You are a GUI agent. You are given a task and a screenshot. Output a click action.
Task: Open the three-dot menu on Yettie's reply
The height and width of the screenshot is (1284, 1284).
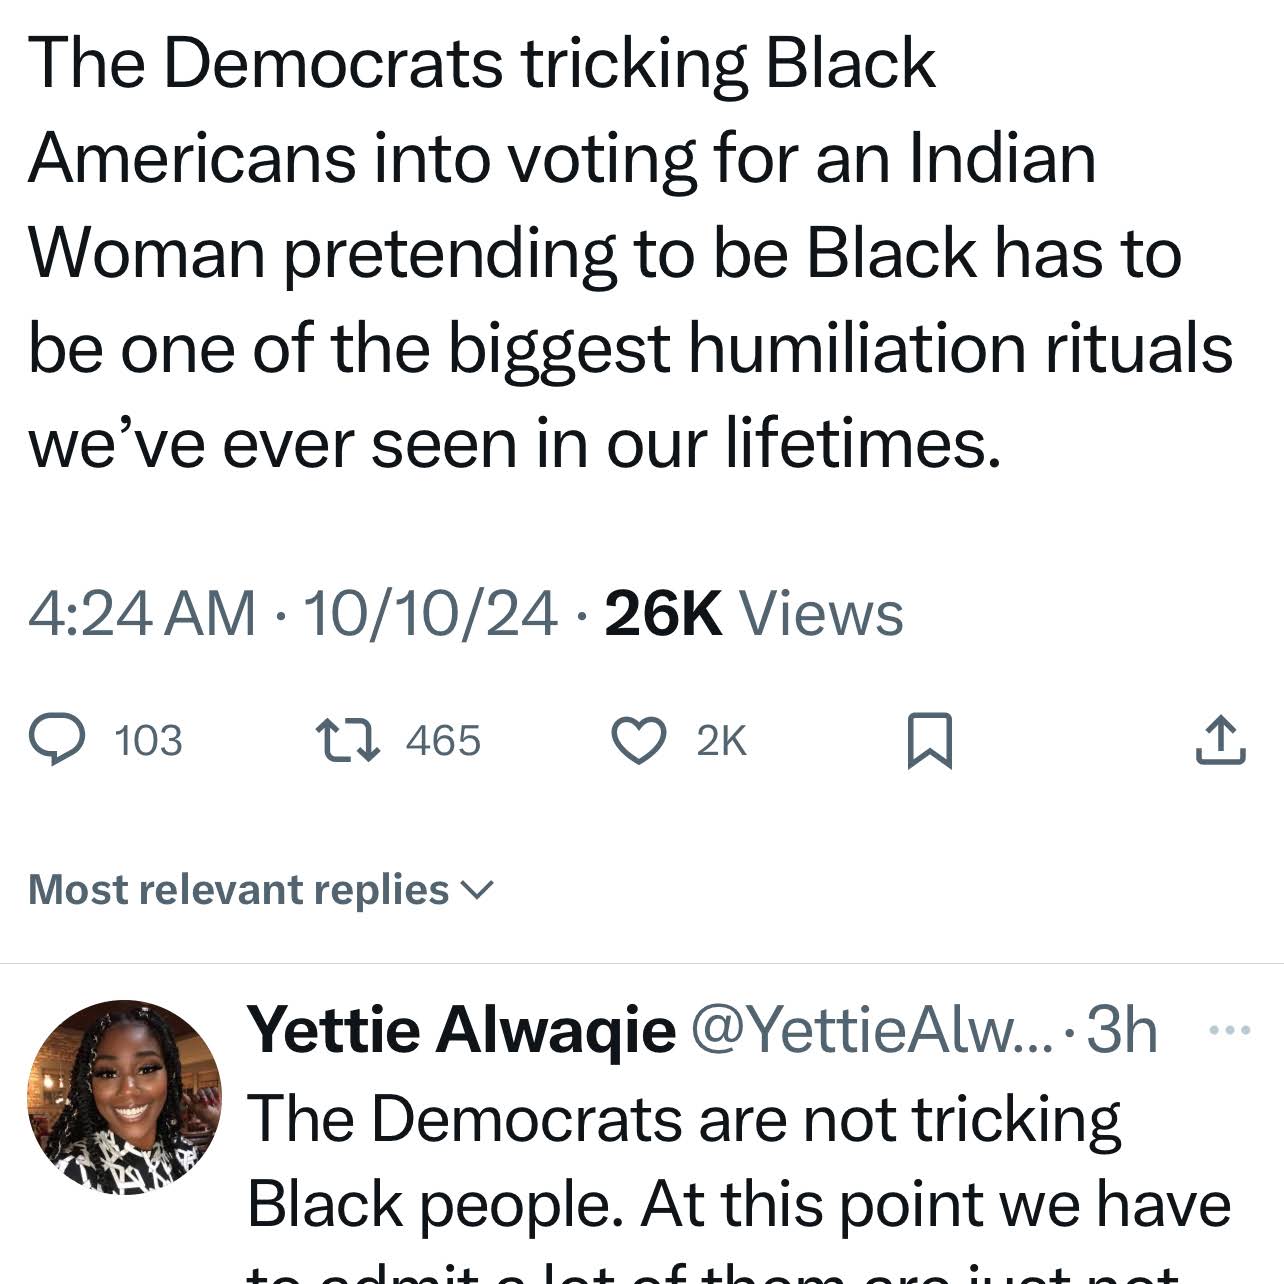pyautogui.click(x=1230, y=1029)
